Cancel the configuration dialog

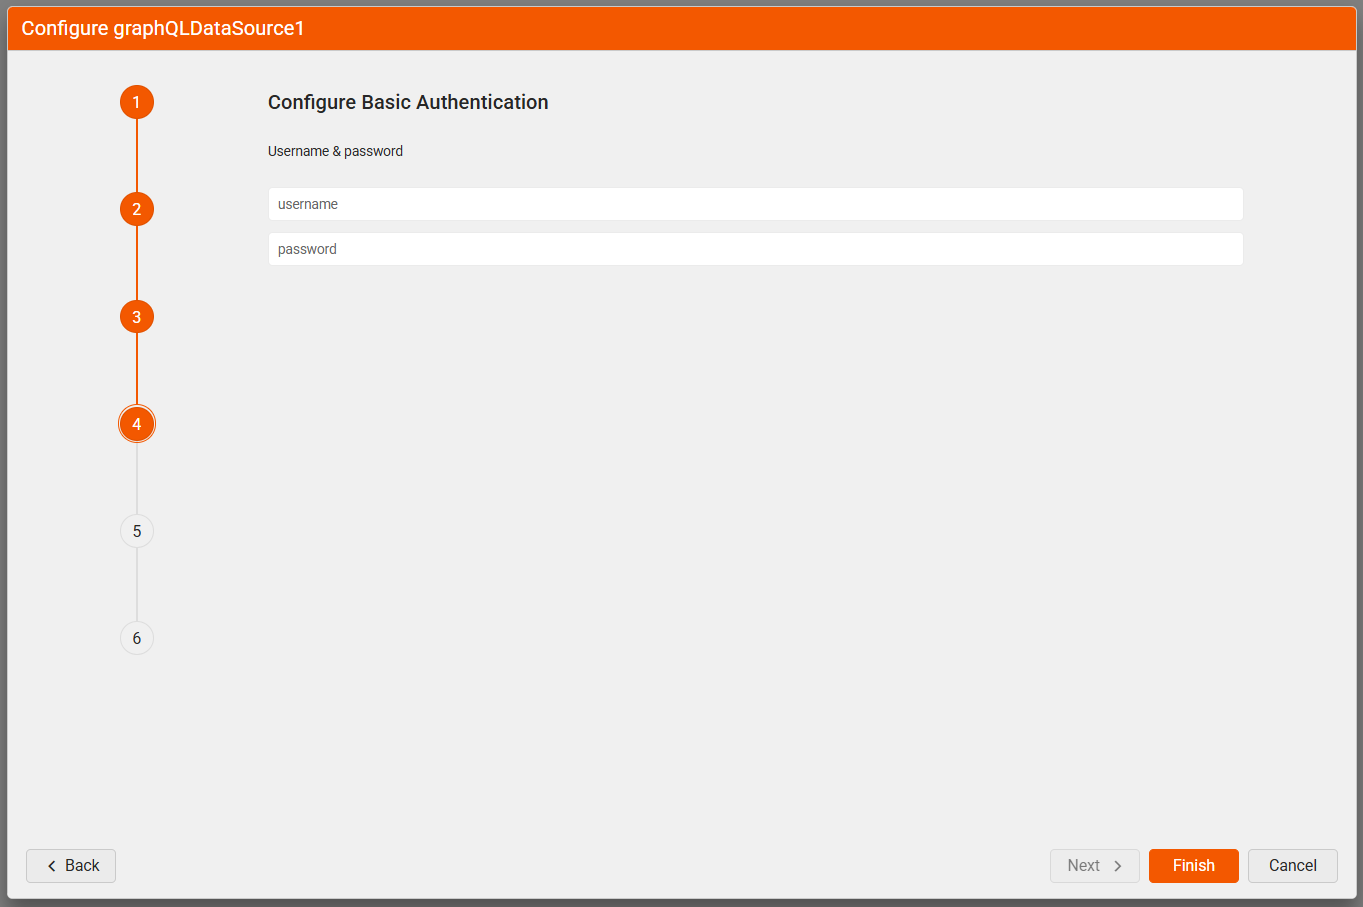(x=1292, y=866)
